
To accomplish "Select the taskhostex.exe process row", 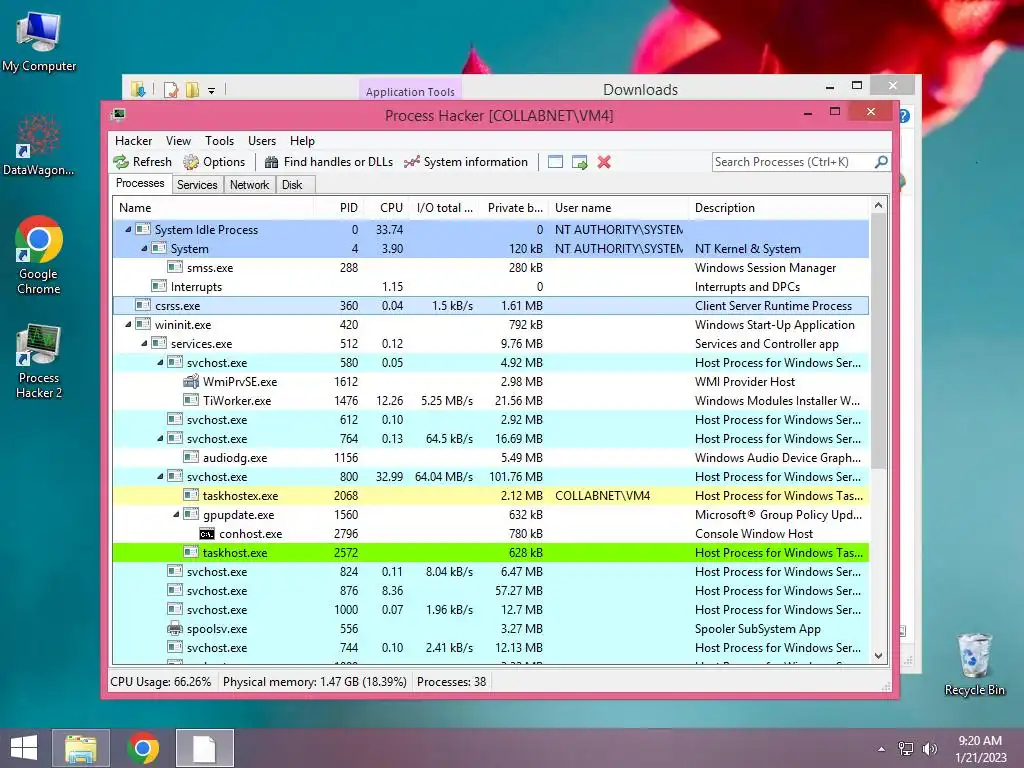I will click(491, 496).
